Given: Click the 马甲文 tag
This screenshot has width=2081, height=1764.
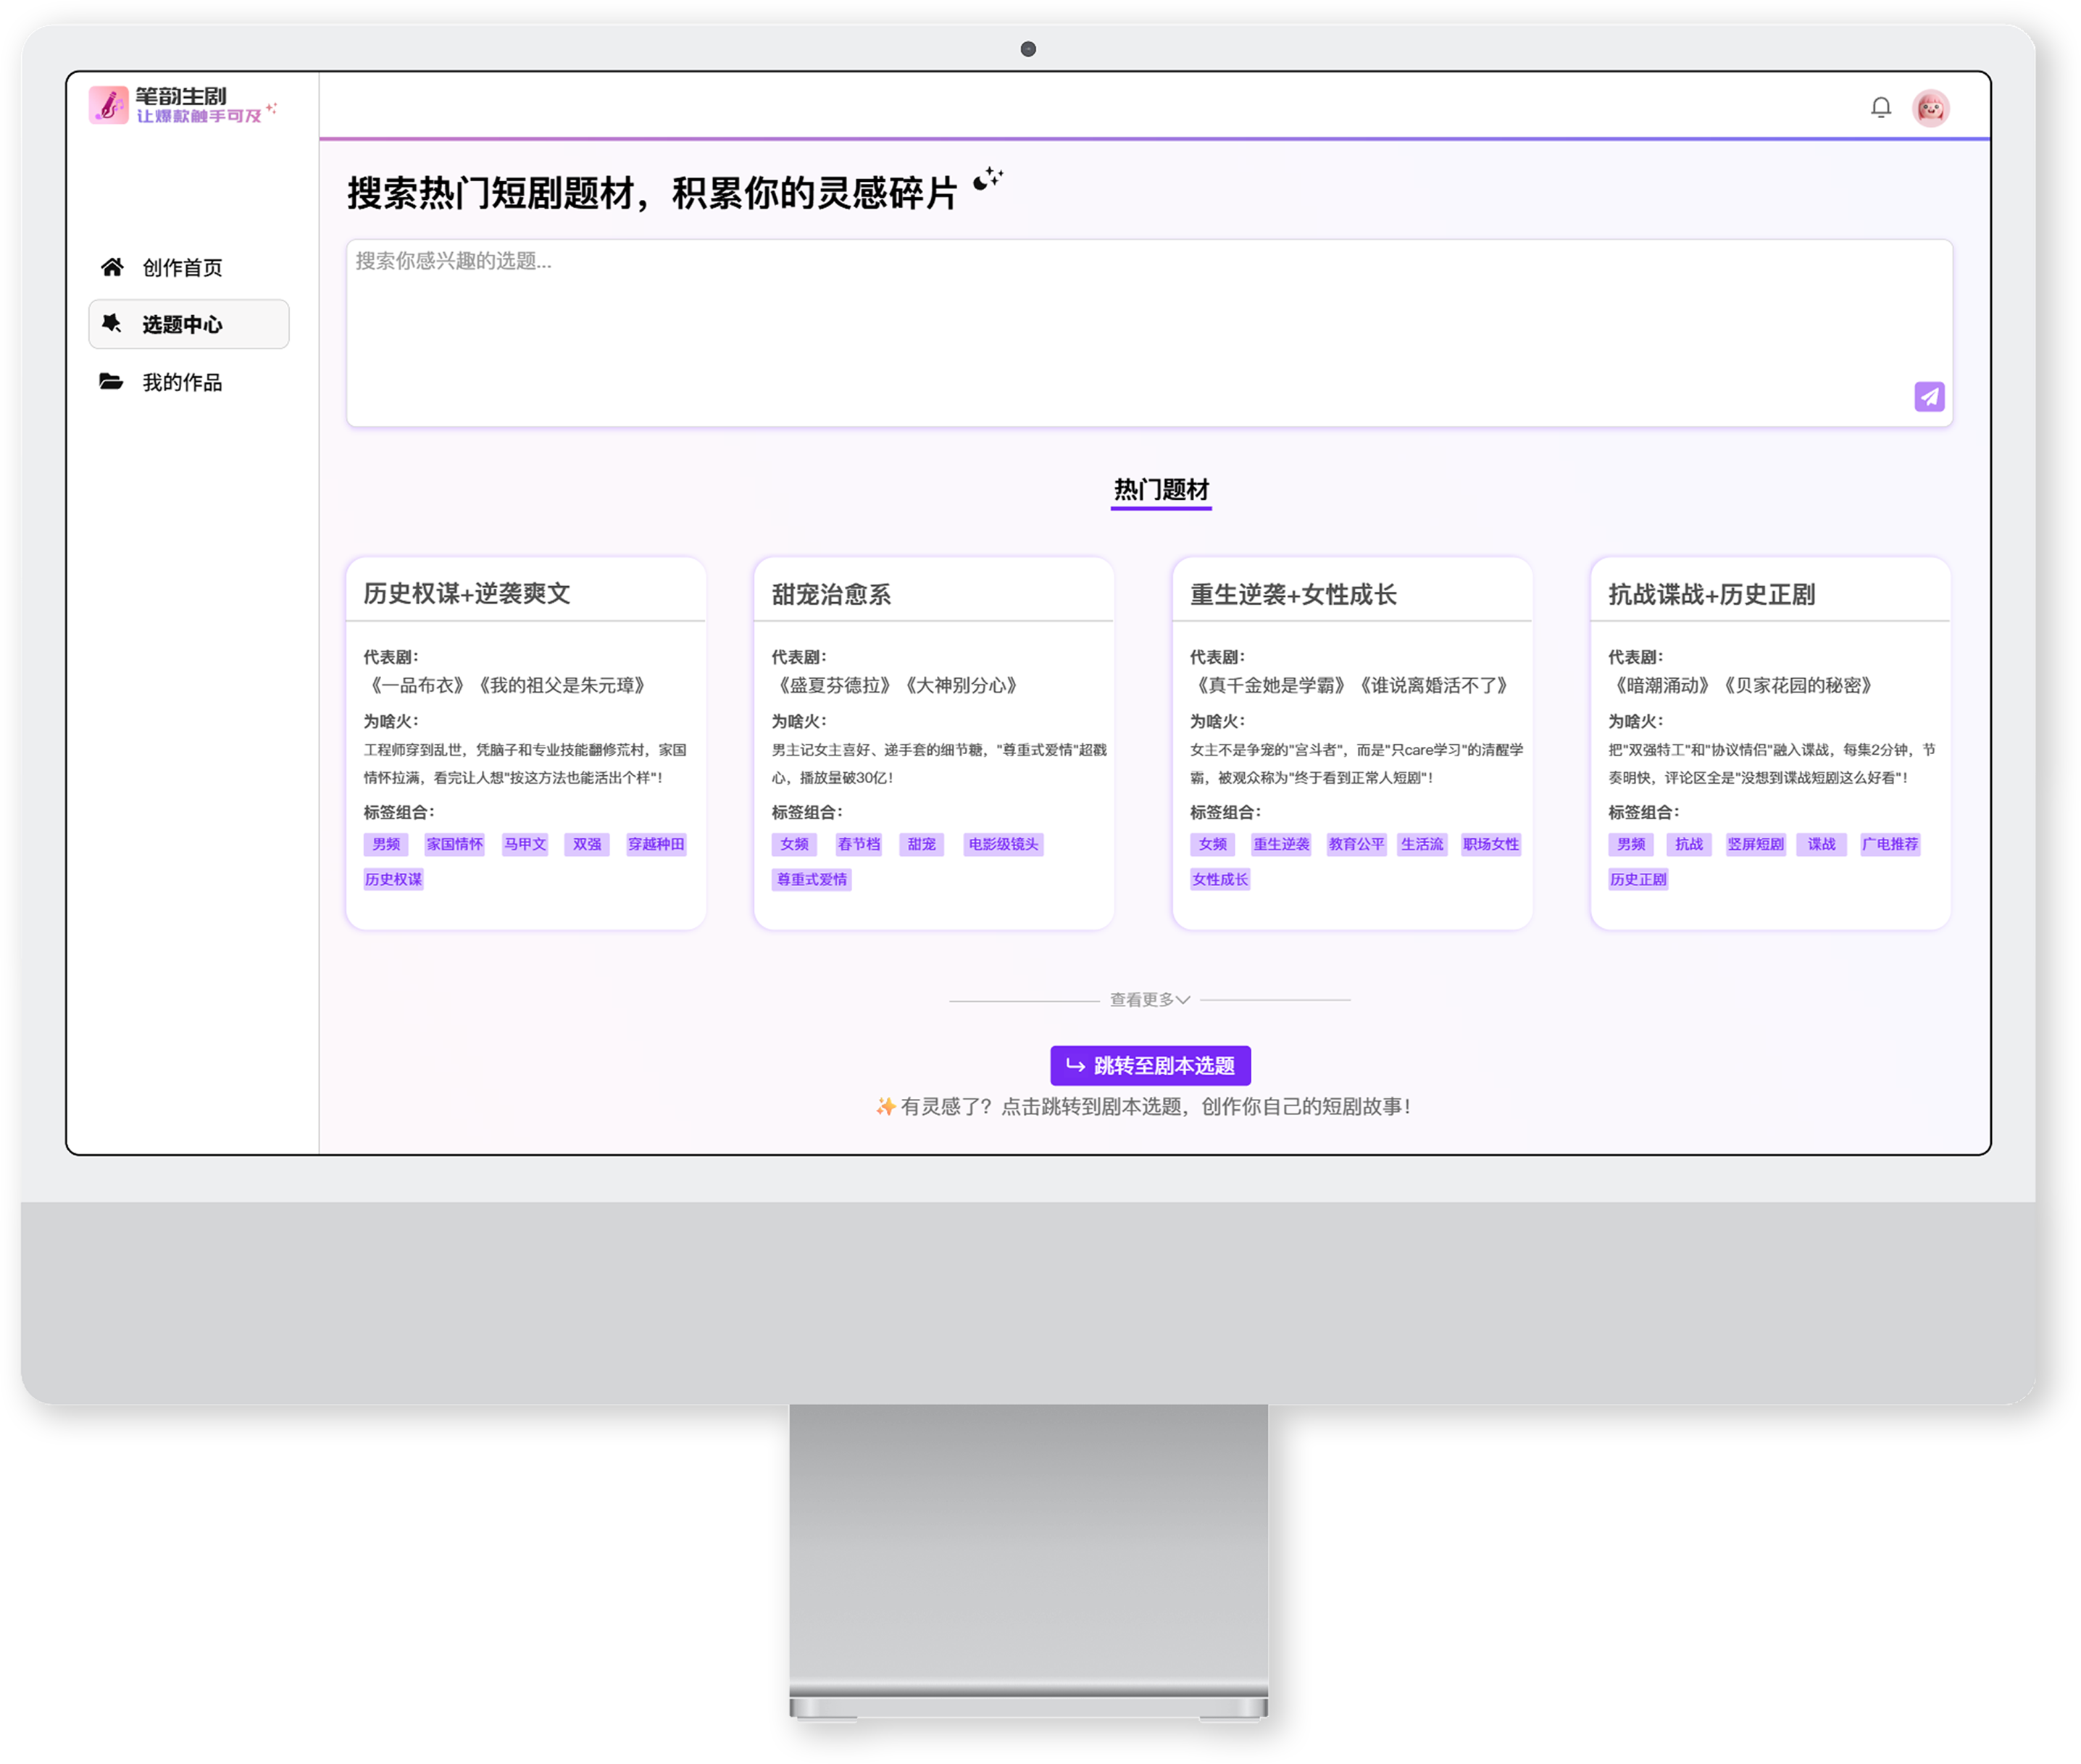Looking at the screenshot, I should (x=525, y=844).
